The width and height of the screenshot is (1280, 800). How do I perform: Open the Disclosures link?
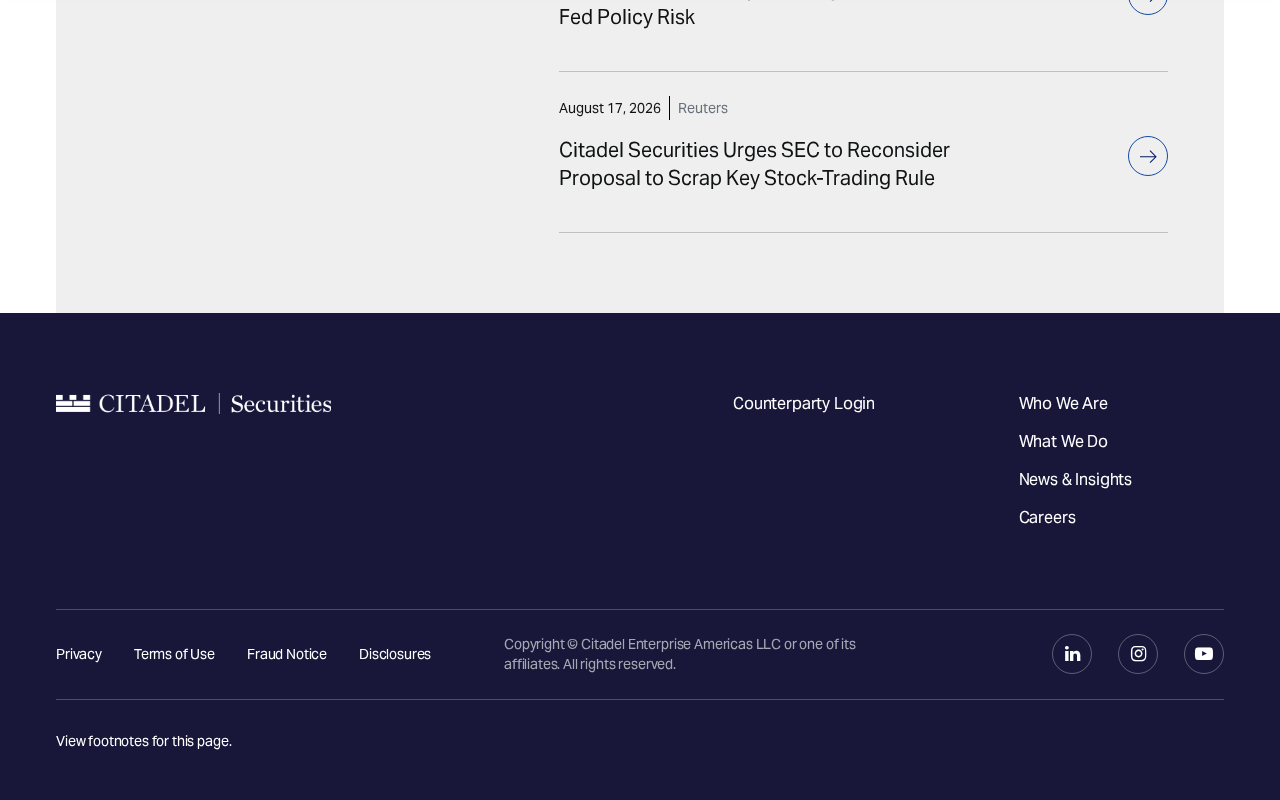(x=395, y=654)
